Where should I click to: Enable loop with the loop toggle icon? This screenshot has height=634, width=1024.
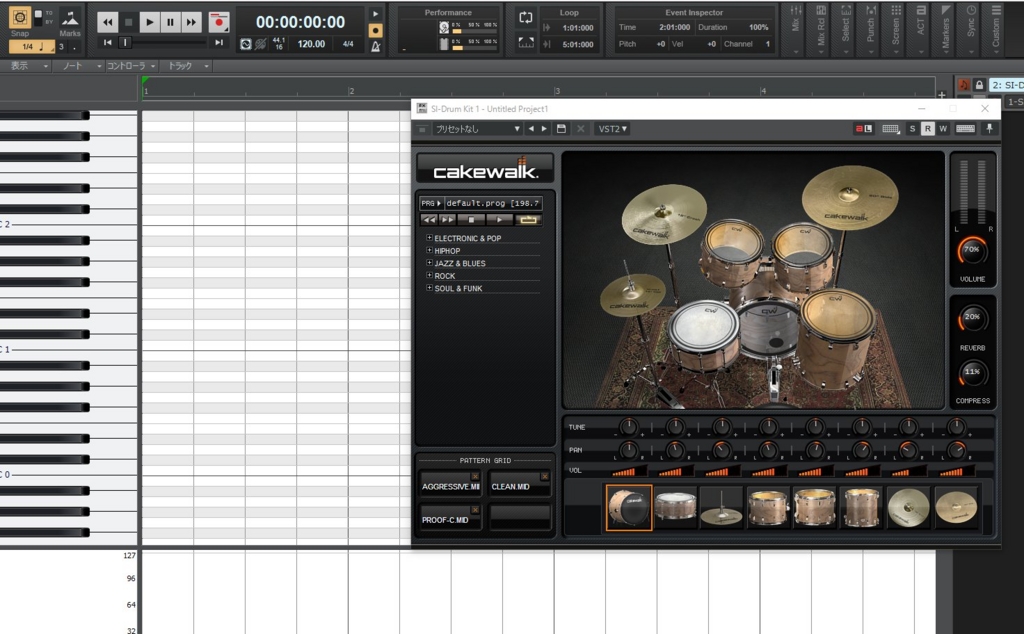pos(526,18)
